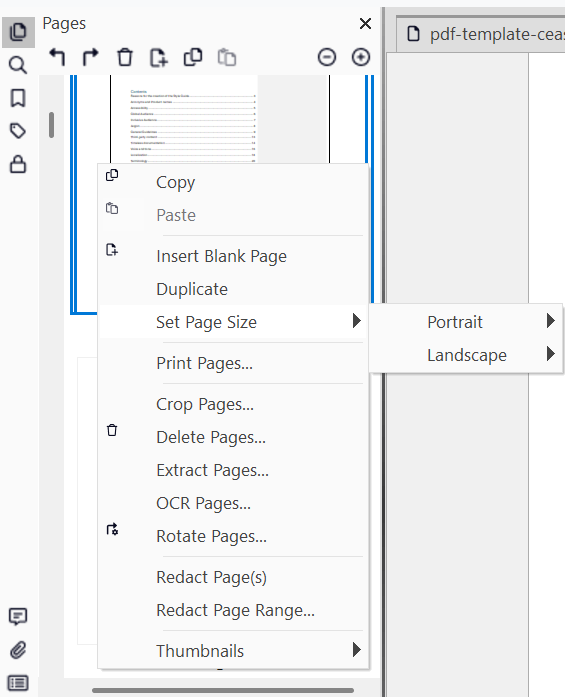This screenshot has width=565, height=697.
Task: Open the Bookmarks panel icon
Action: click(18, 98)
